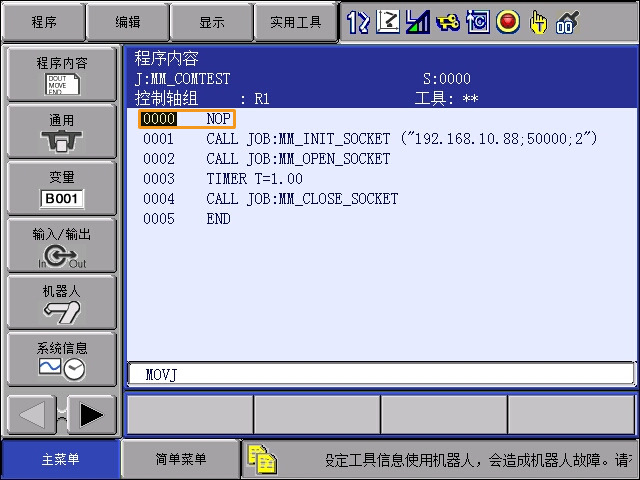Click the J:MM_COMTEST job name
Viewport: 640px width, 480px height.
click(182, 78)
